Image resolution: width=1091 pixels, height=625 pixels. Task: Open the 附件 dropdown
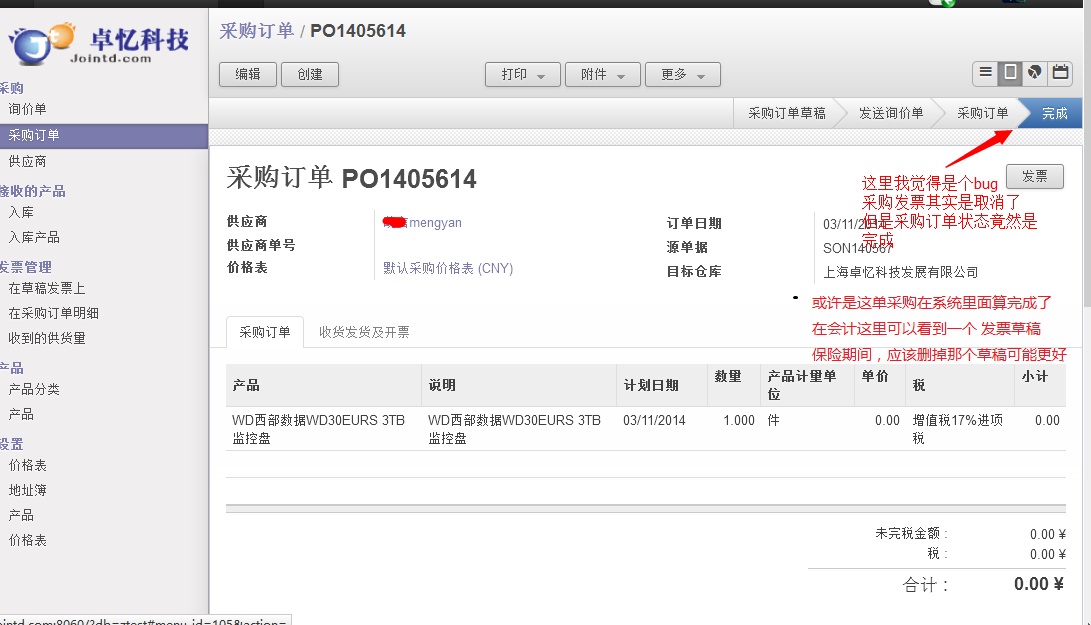pyautogui.click(x=602, y=75)
